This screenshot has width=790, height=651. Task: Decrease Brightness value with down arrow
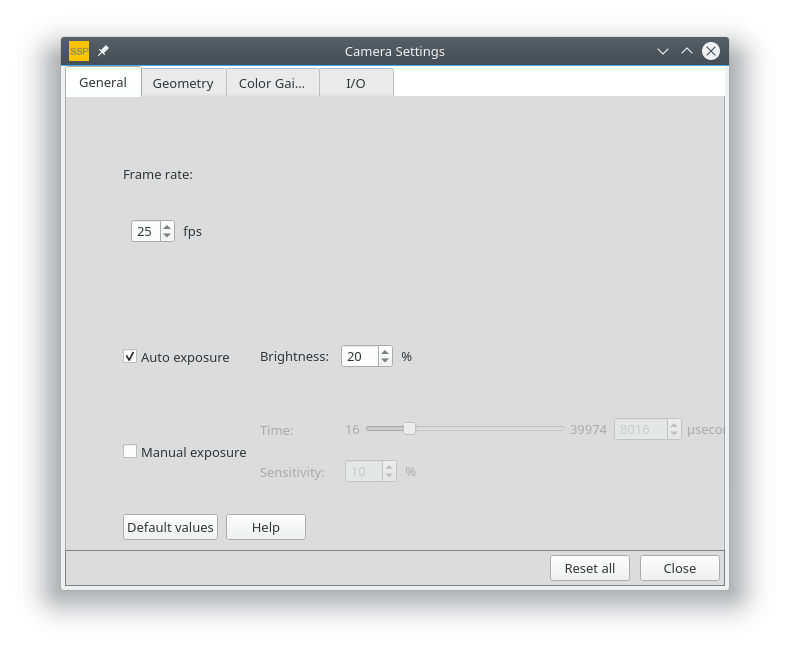385,361
